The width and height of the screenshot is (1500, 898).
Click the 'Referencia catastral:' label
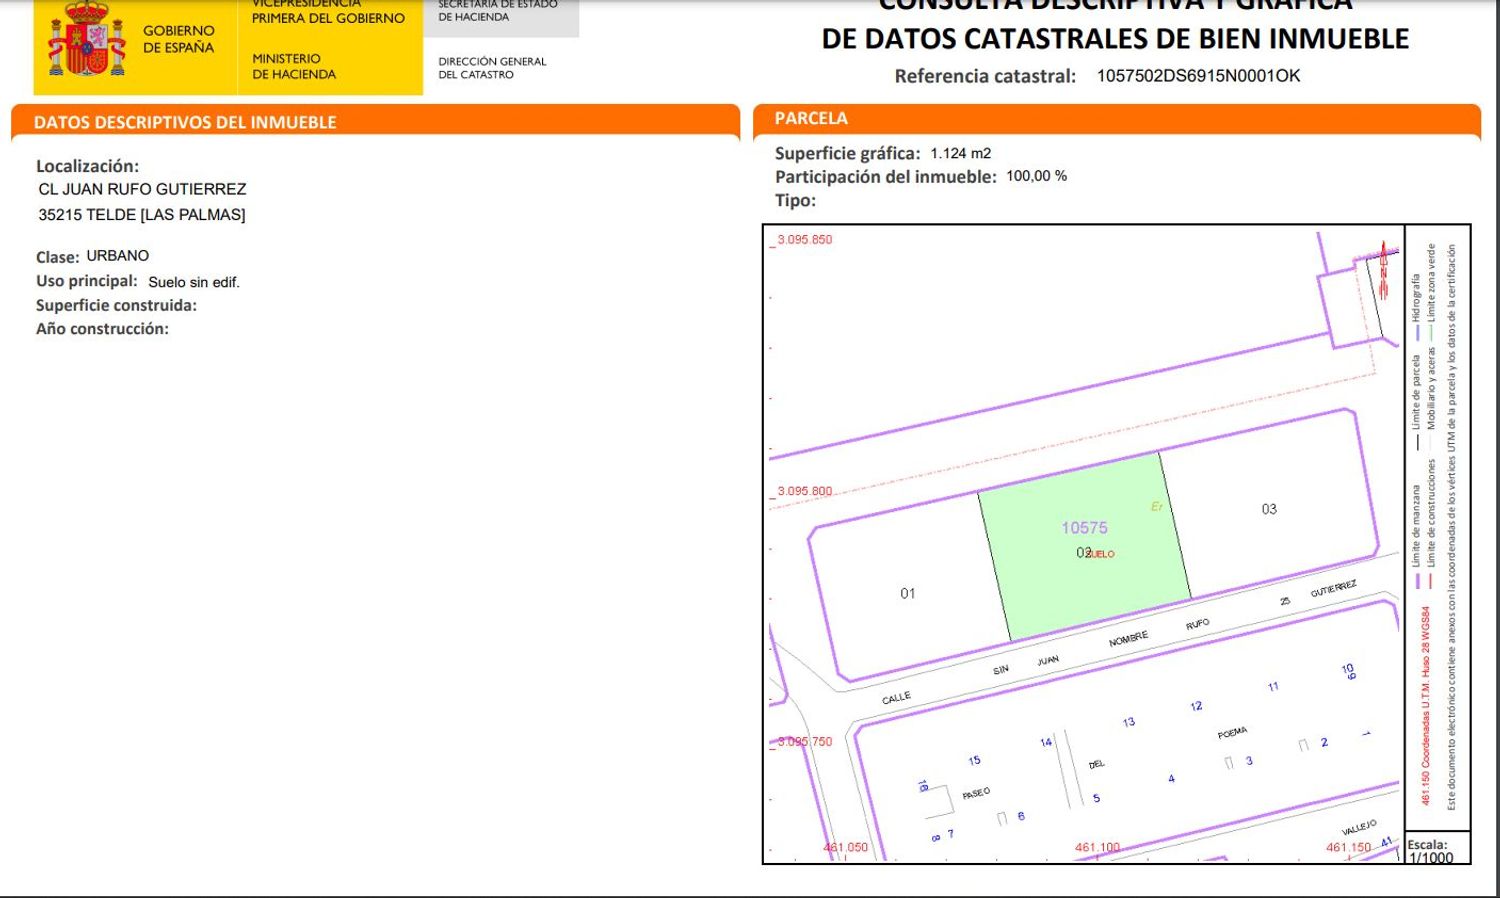click(x=985, y=76)
